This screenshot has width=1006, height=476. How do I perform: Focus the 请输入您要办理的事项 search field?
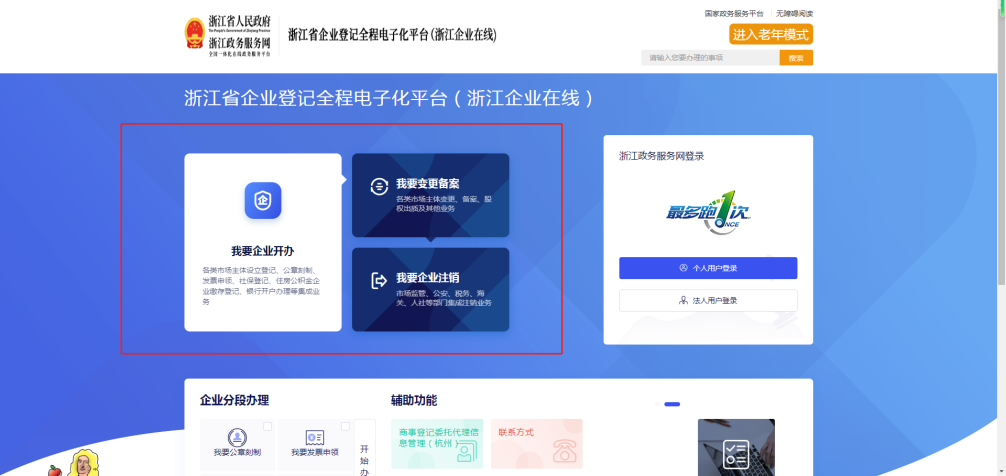(x=710, y=58)
